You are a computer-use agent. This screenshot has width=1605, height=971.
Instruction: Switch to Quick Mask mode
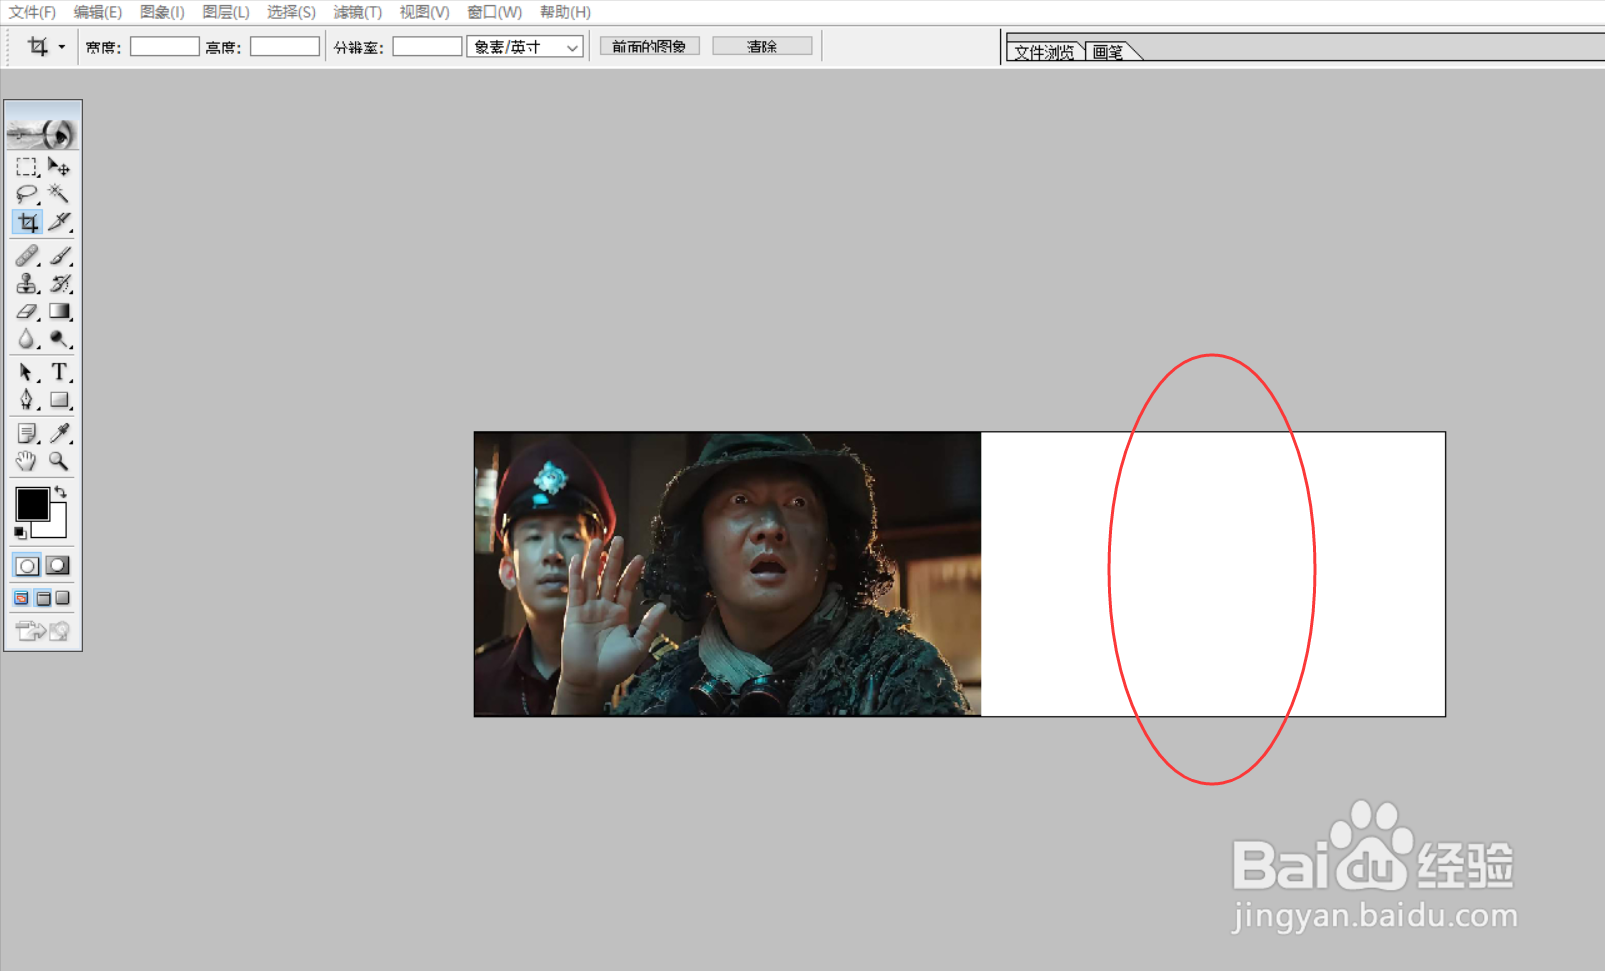[x=59, y=566]
